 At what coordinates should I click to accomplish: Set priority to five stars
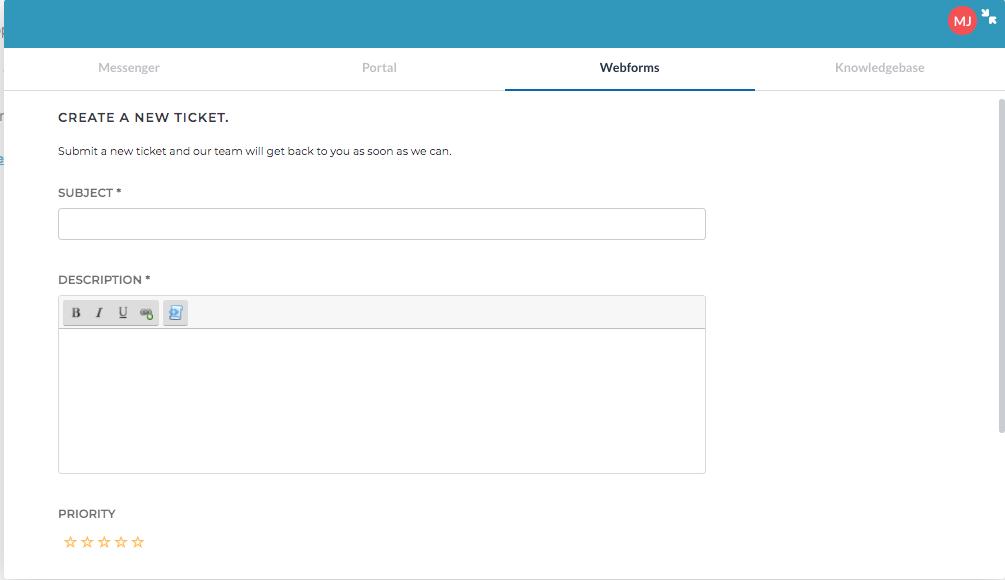(x=138, y=542)
